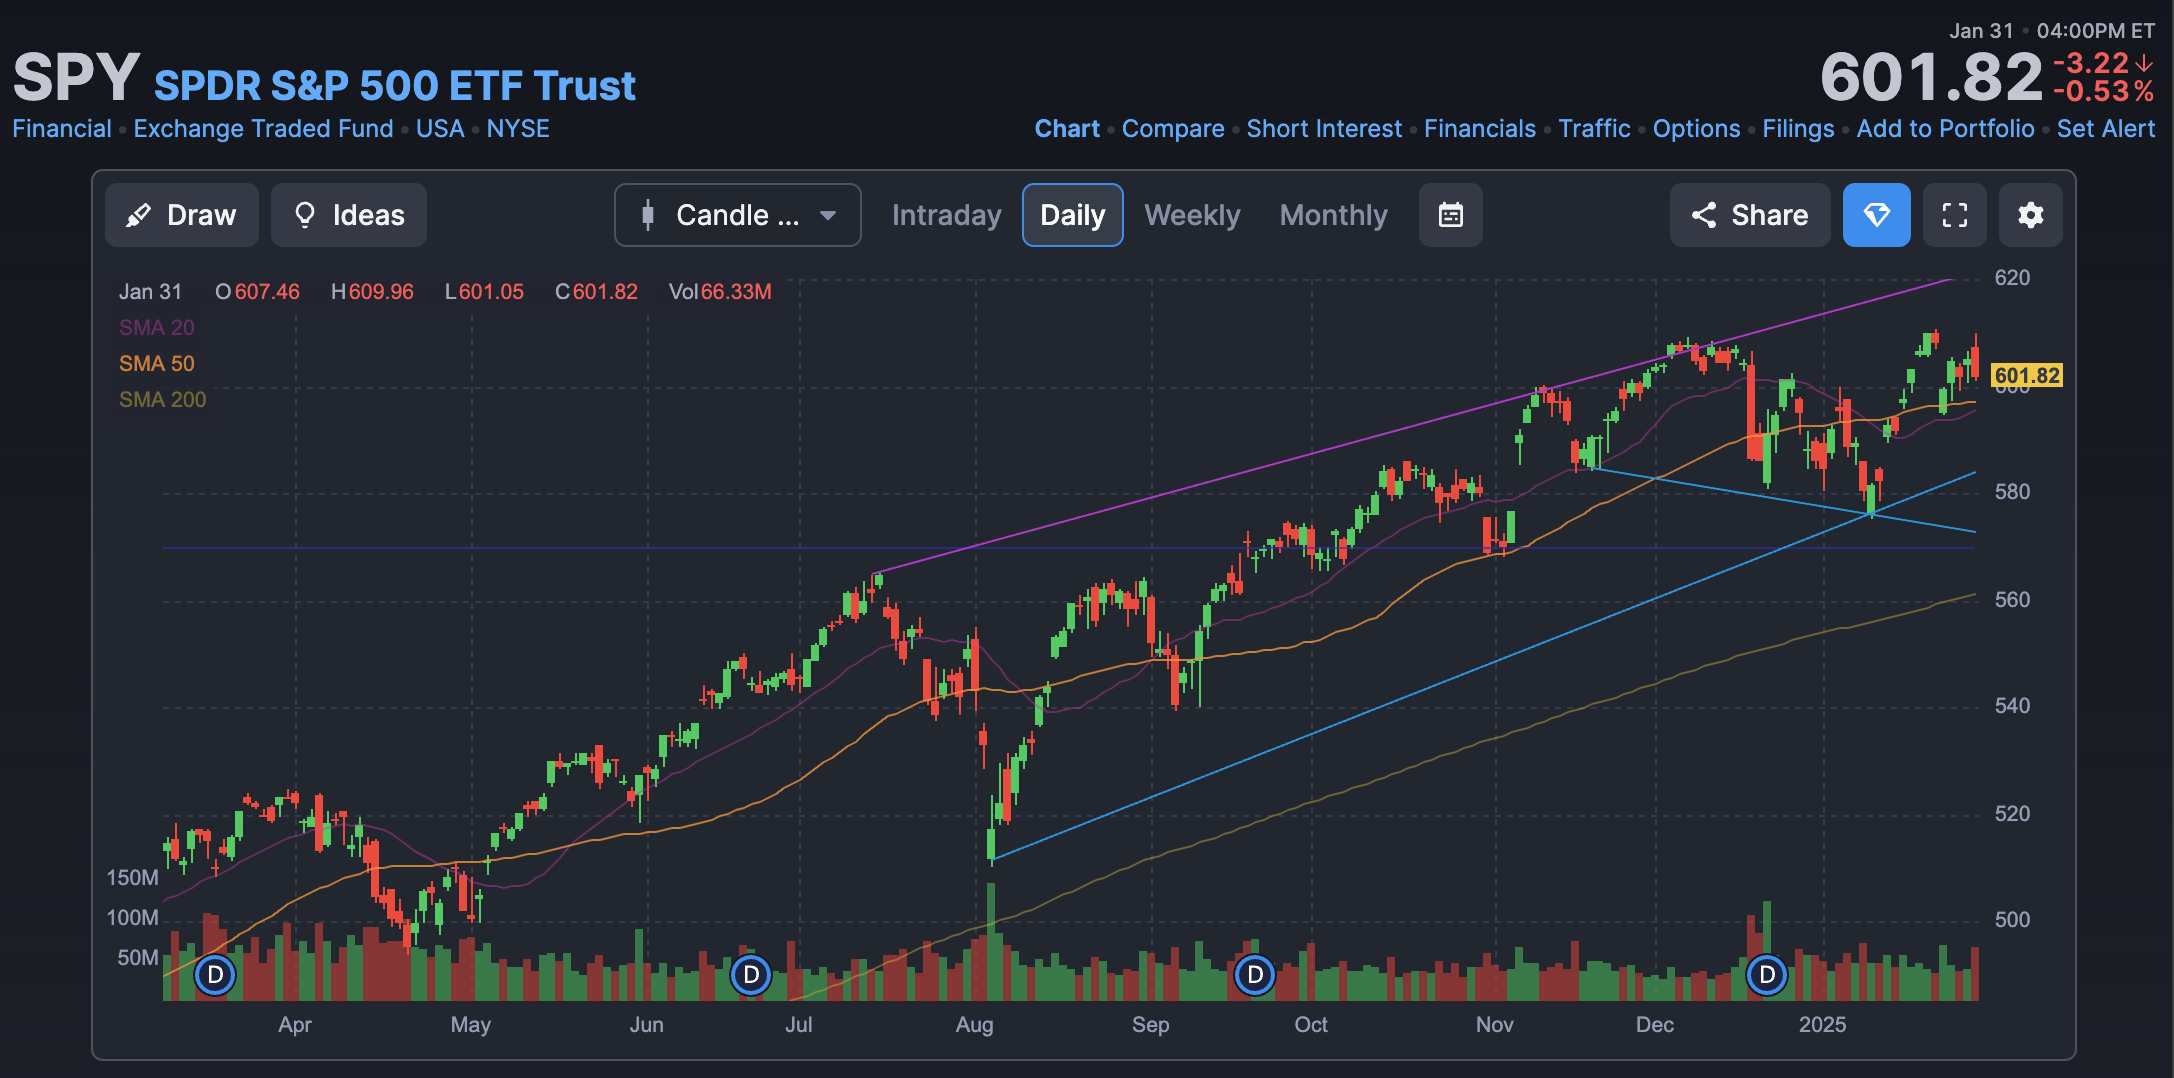The image size is (2174, 1078).
Task: Click the 601.82 last price quote
Action: pyautogui.click(x=1931, y=78)
